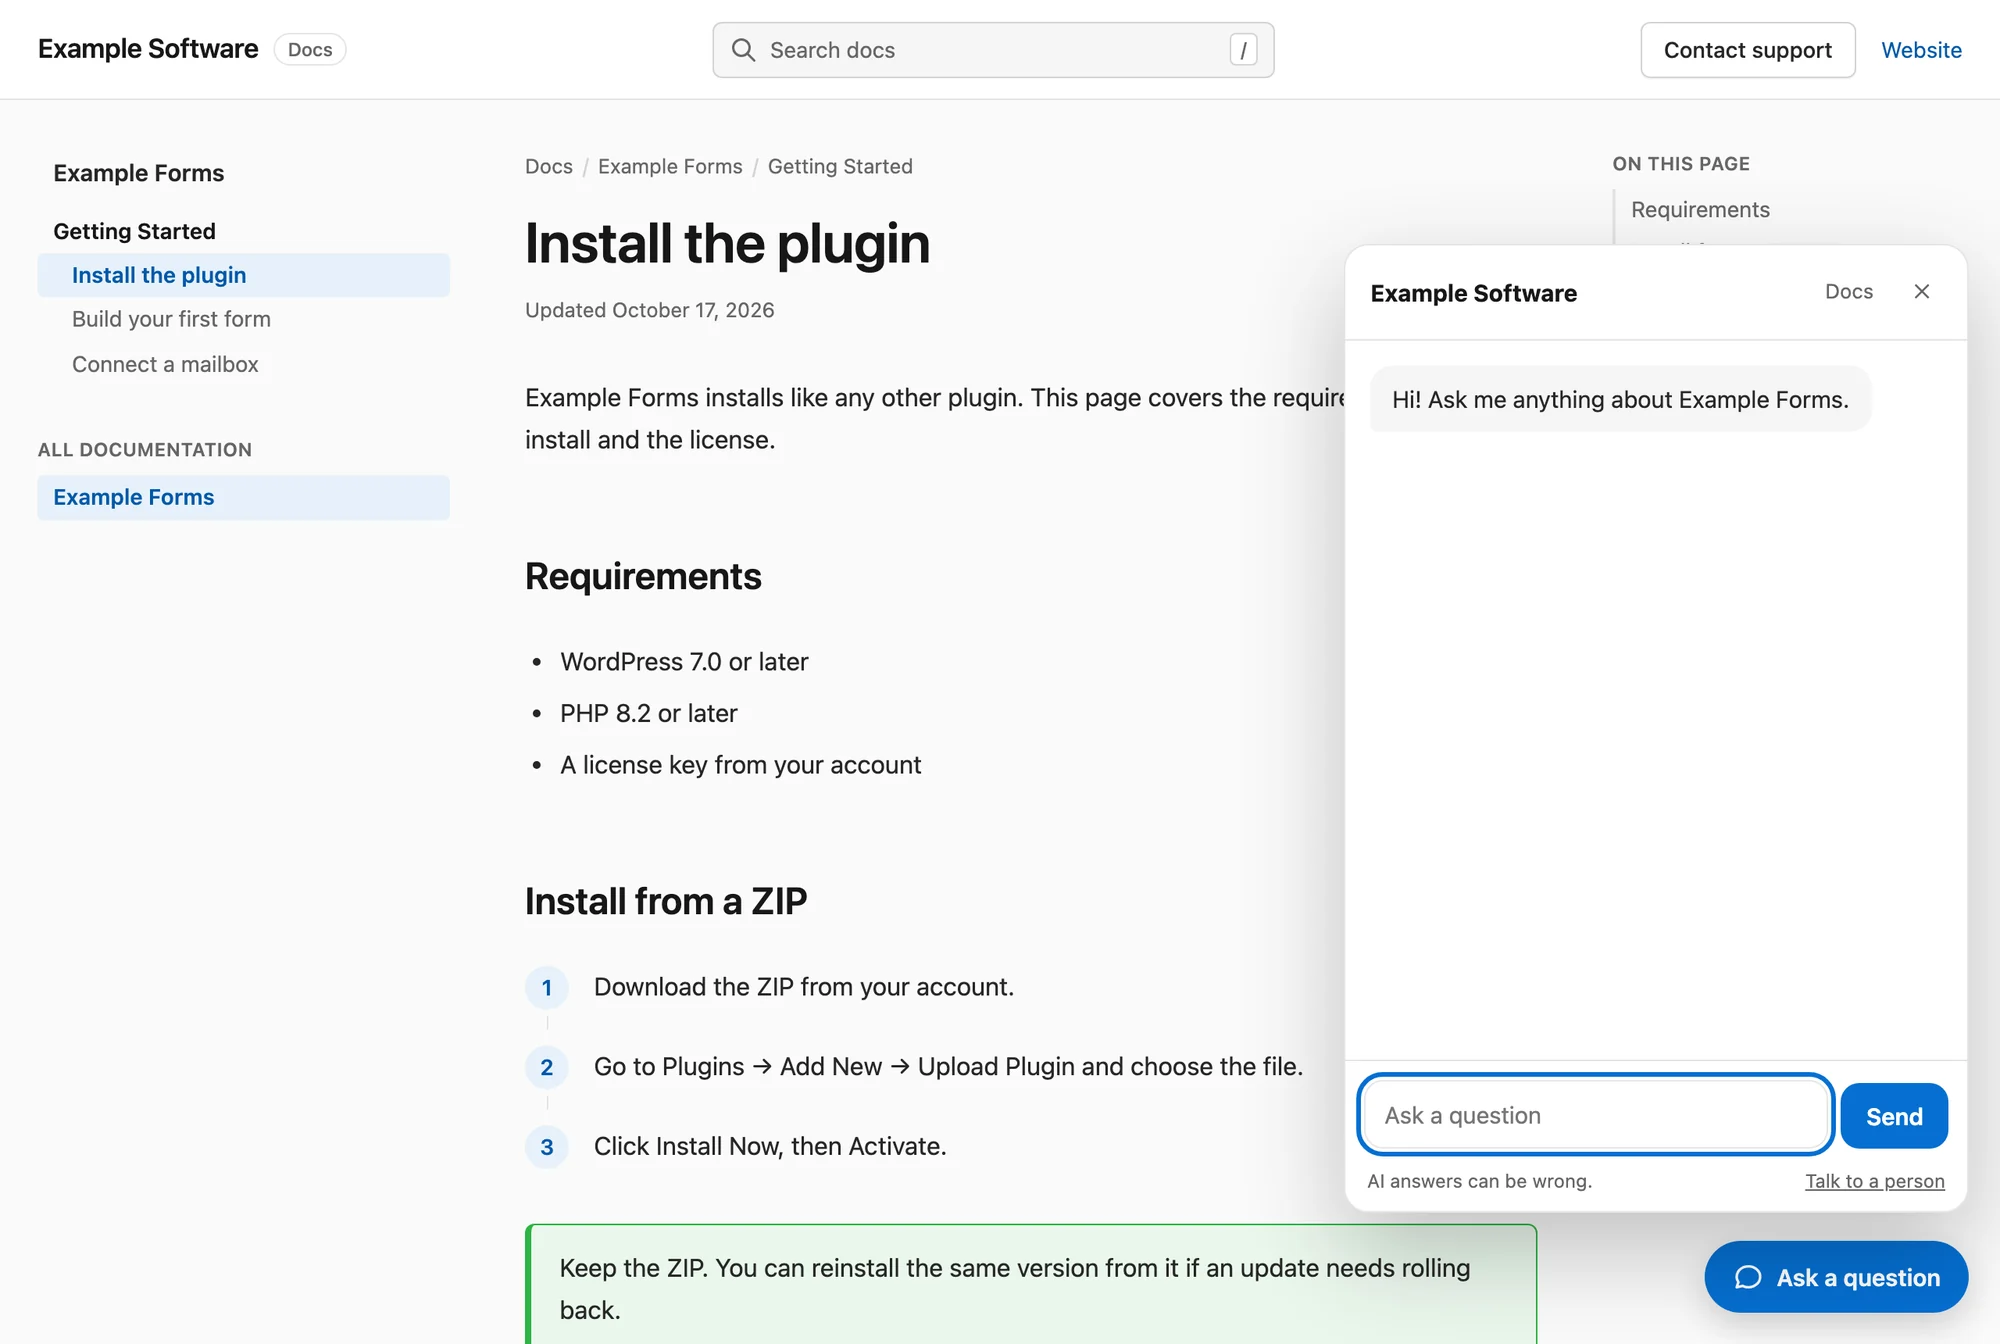
Task: Focus the Ask a question input
Action: click(1595, 1115)
